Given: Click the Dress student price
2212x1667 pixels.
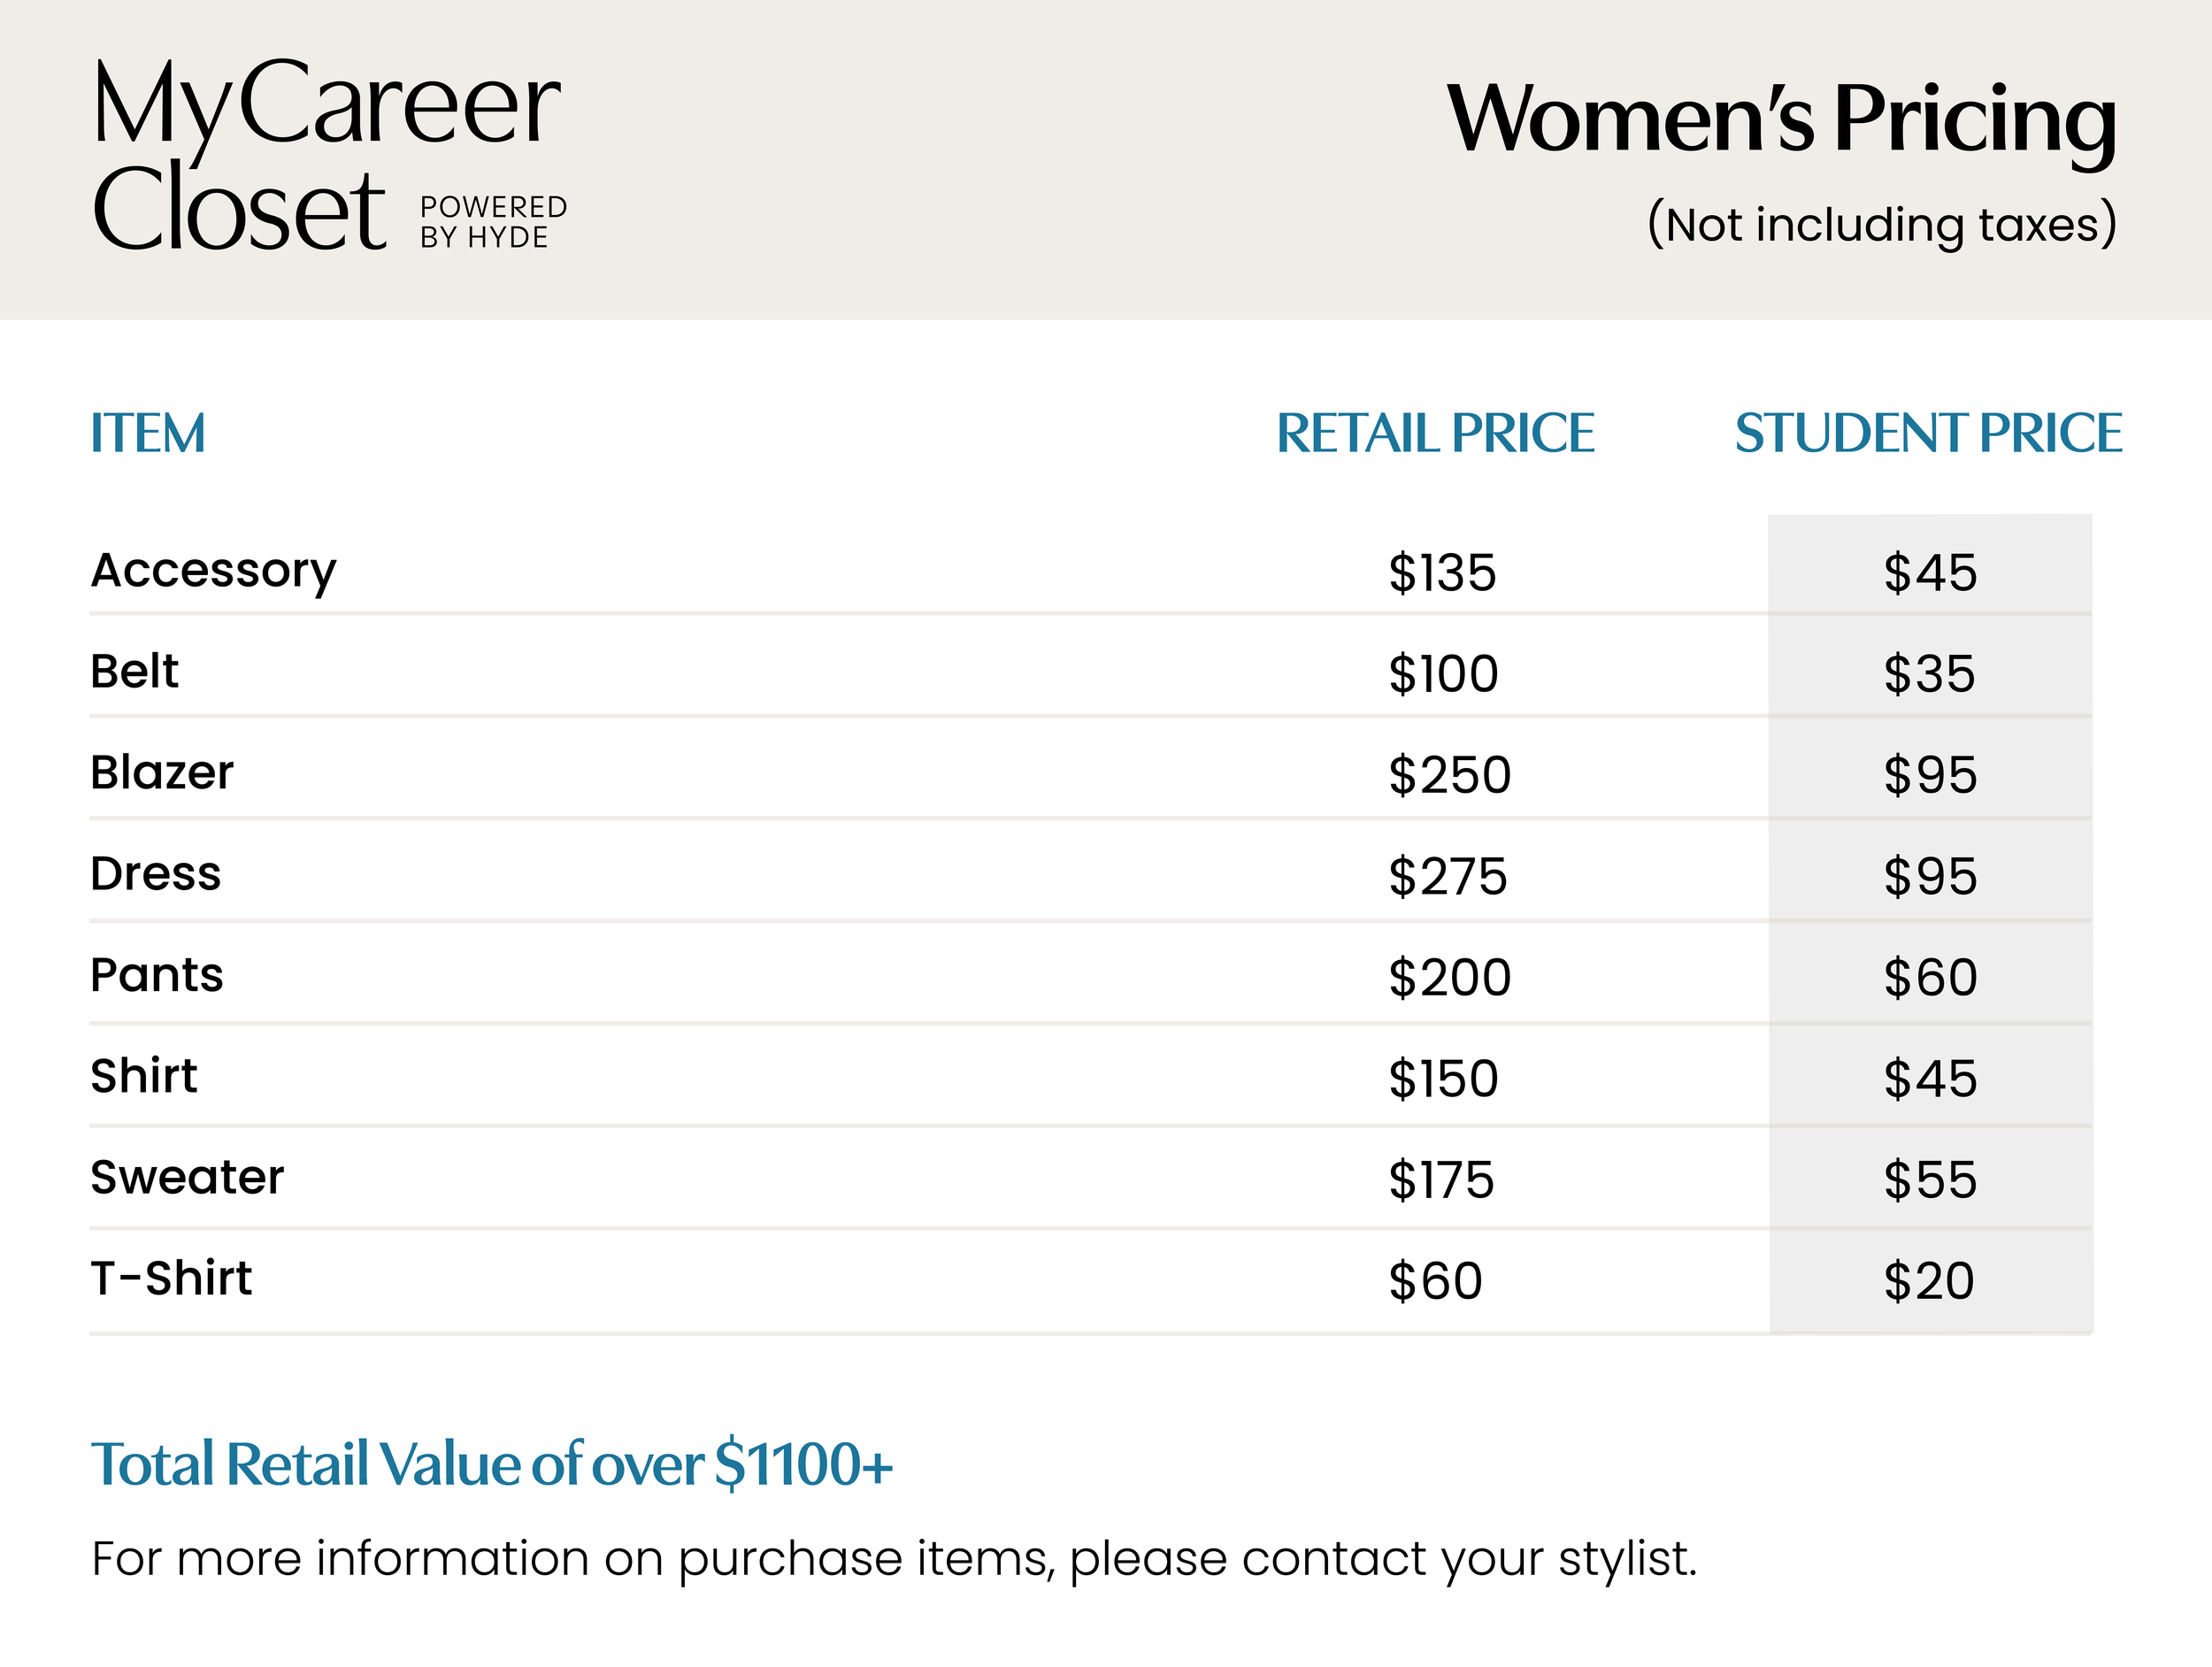Looking at the screenshot, I should click(x=1930, y=876).
